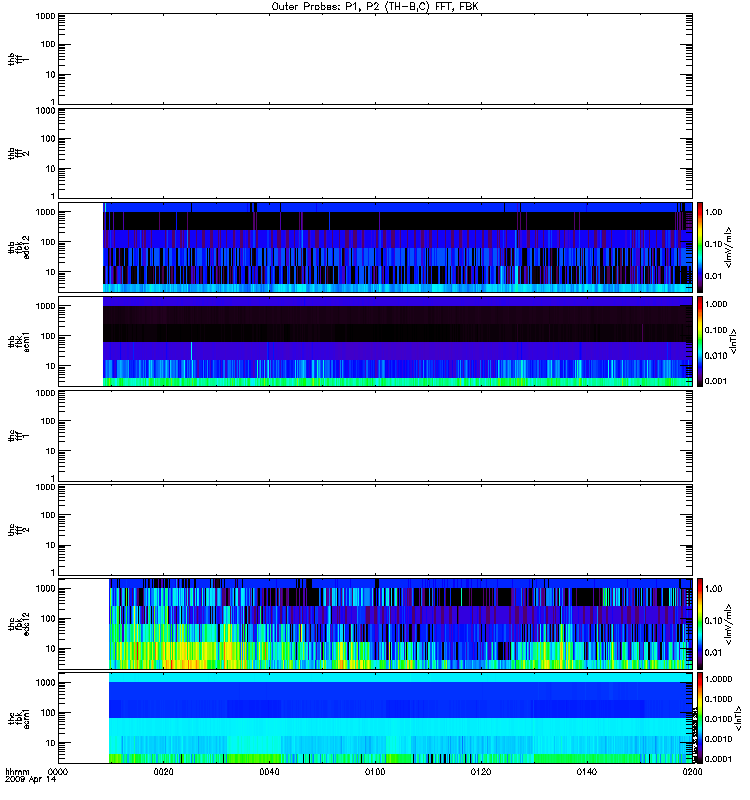Click the "0.0100" value on thc scm1 color bar
Image resolution: width=750 pixels, height=800 pixels.
tap(718, 719)
